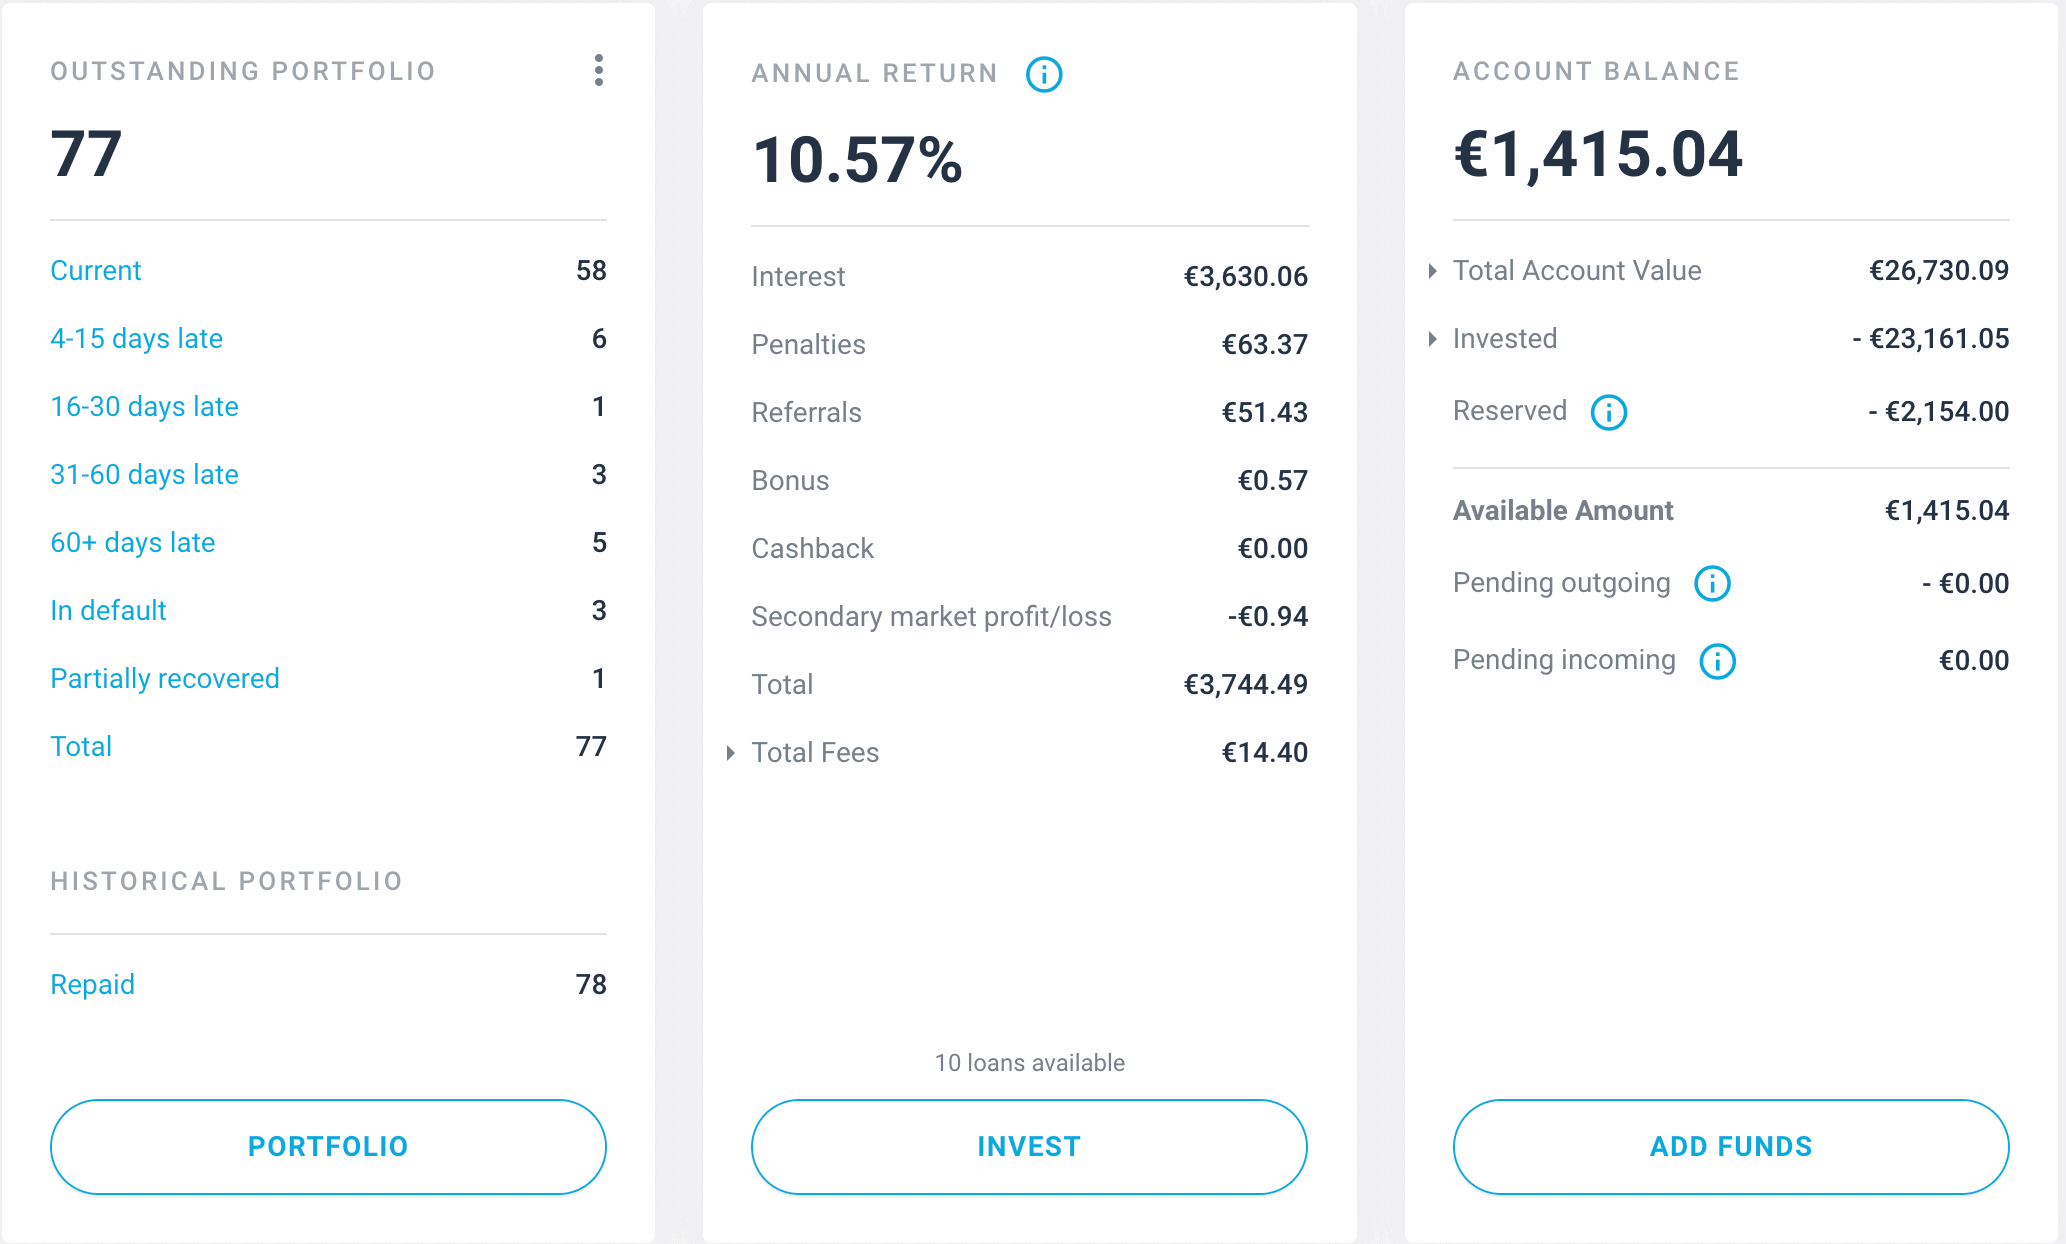The height and width of the screenshot is (1244, 2066).
Task: Expand the Total Fees details
Action: 731,753
